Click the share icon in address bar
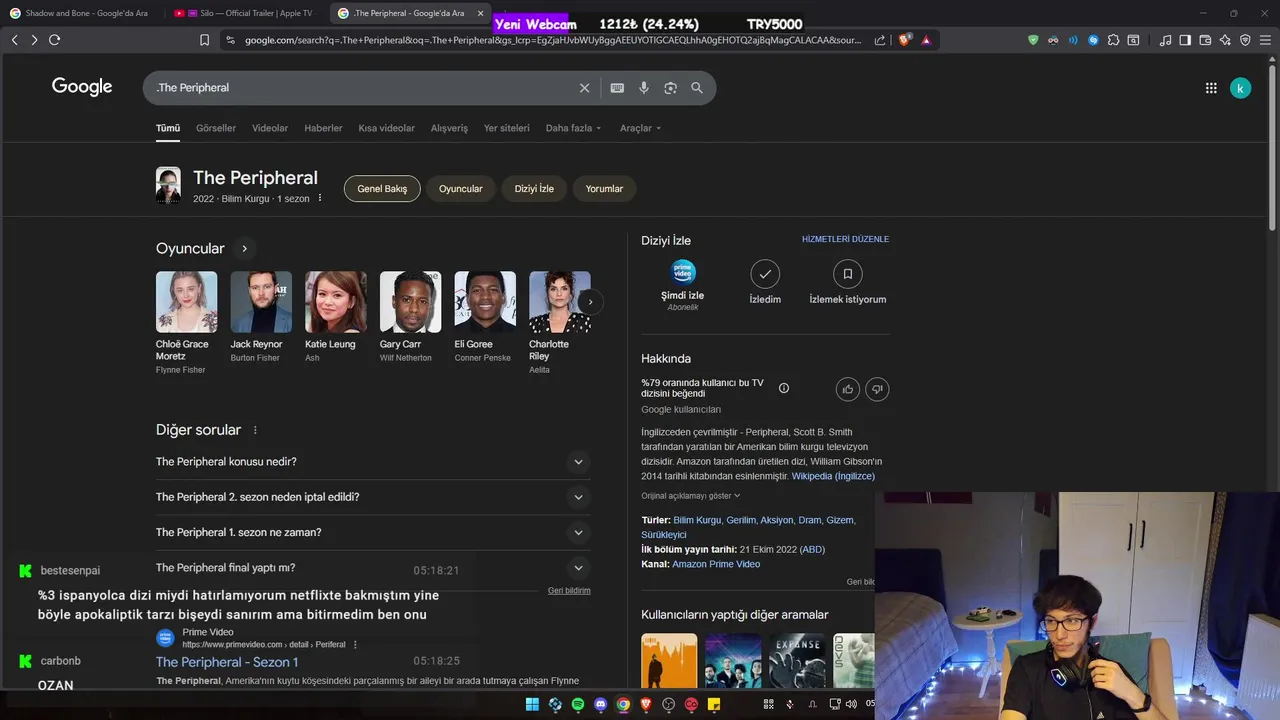This screenshot has height=720, width=1280. tap(880, 40)
